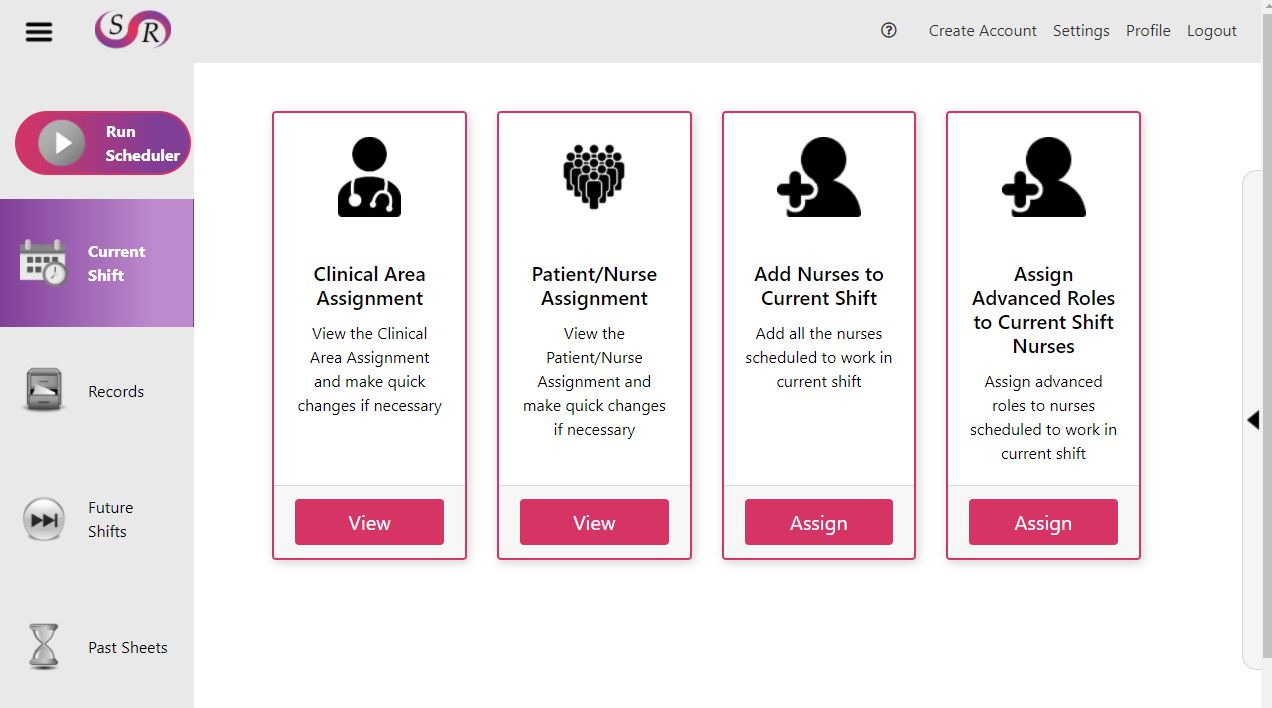Click the add-person icon in Add Nurses card
The height and width of the screenshot is (708, 1272).
tap(819, 177)
